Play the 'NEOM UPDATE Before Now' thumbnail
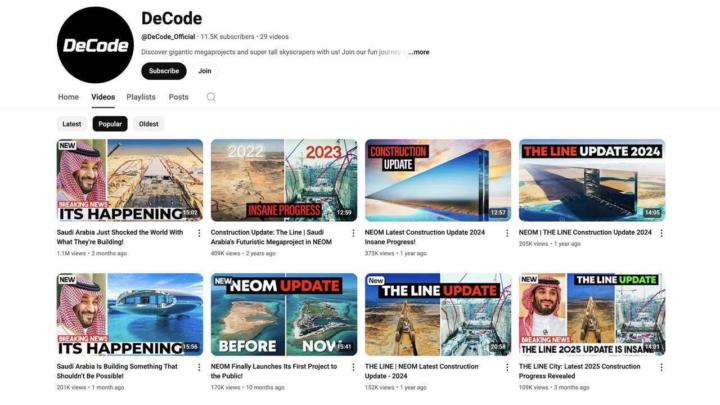The width and height of the screenshot is (720, 405). [x=284, y=315]
